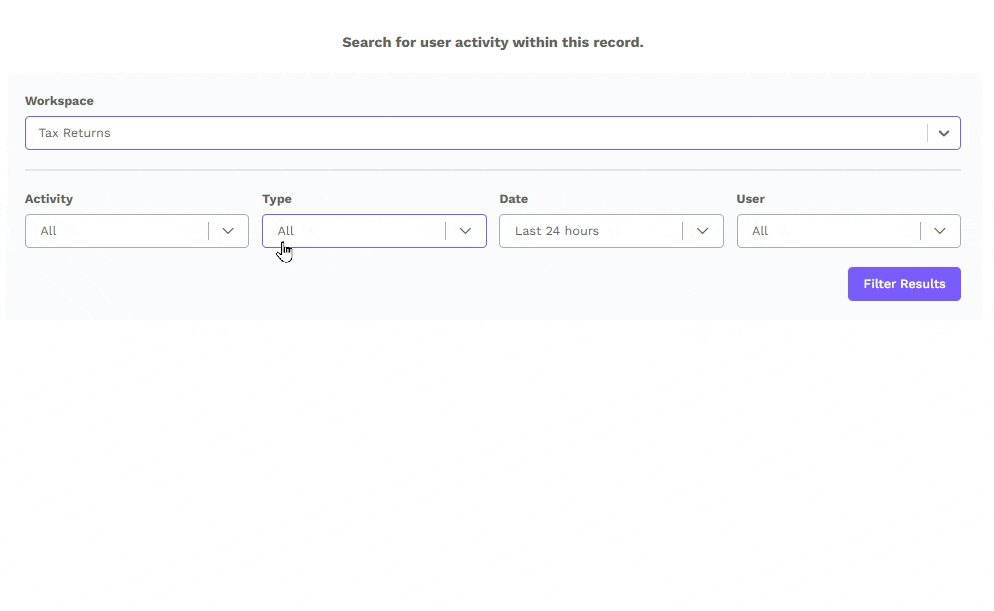
Task: Apply filters with the Filter Results button
Action: point(904,284)
